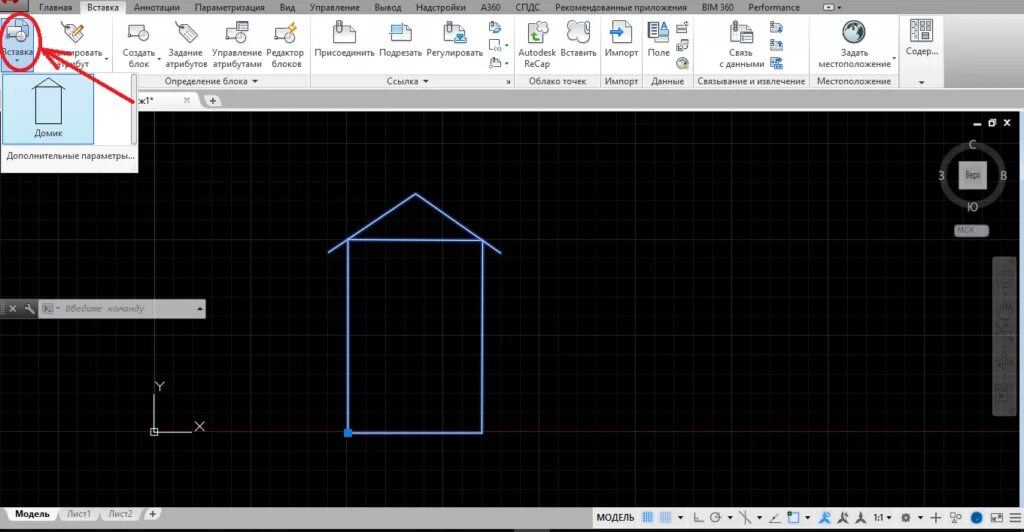Open the Задать местоположение dropdown arrow
This screenshot has width=1024, height=532.
[894, 60]
